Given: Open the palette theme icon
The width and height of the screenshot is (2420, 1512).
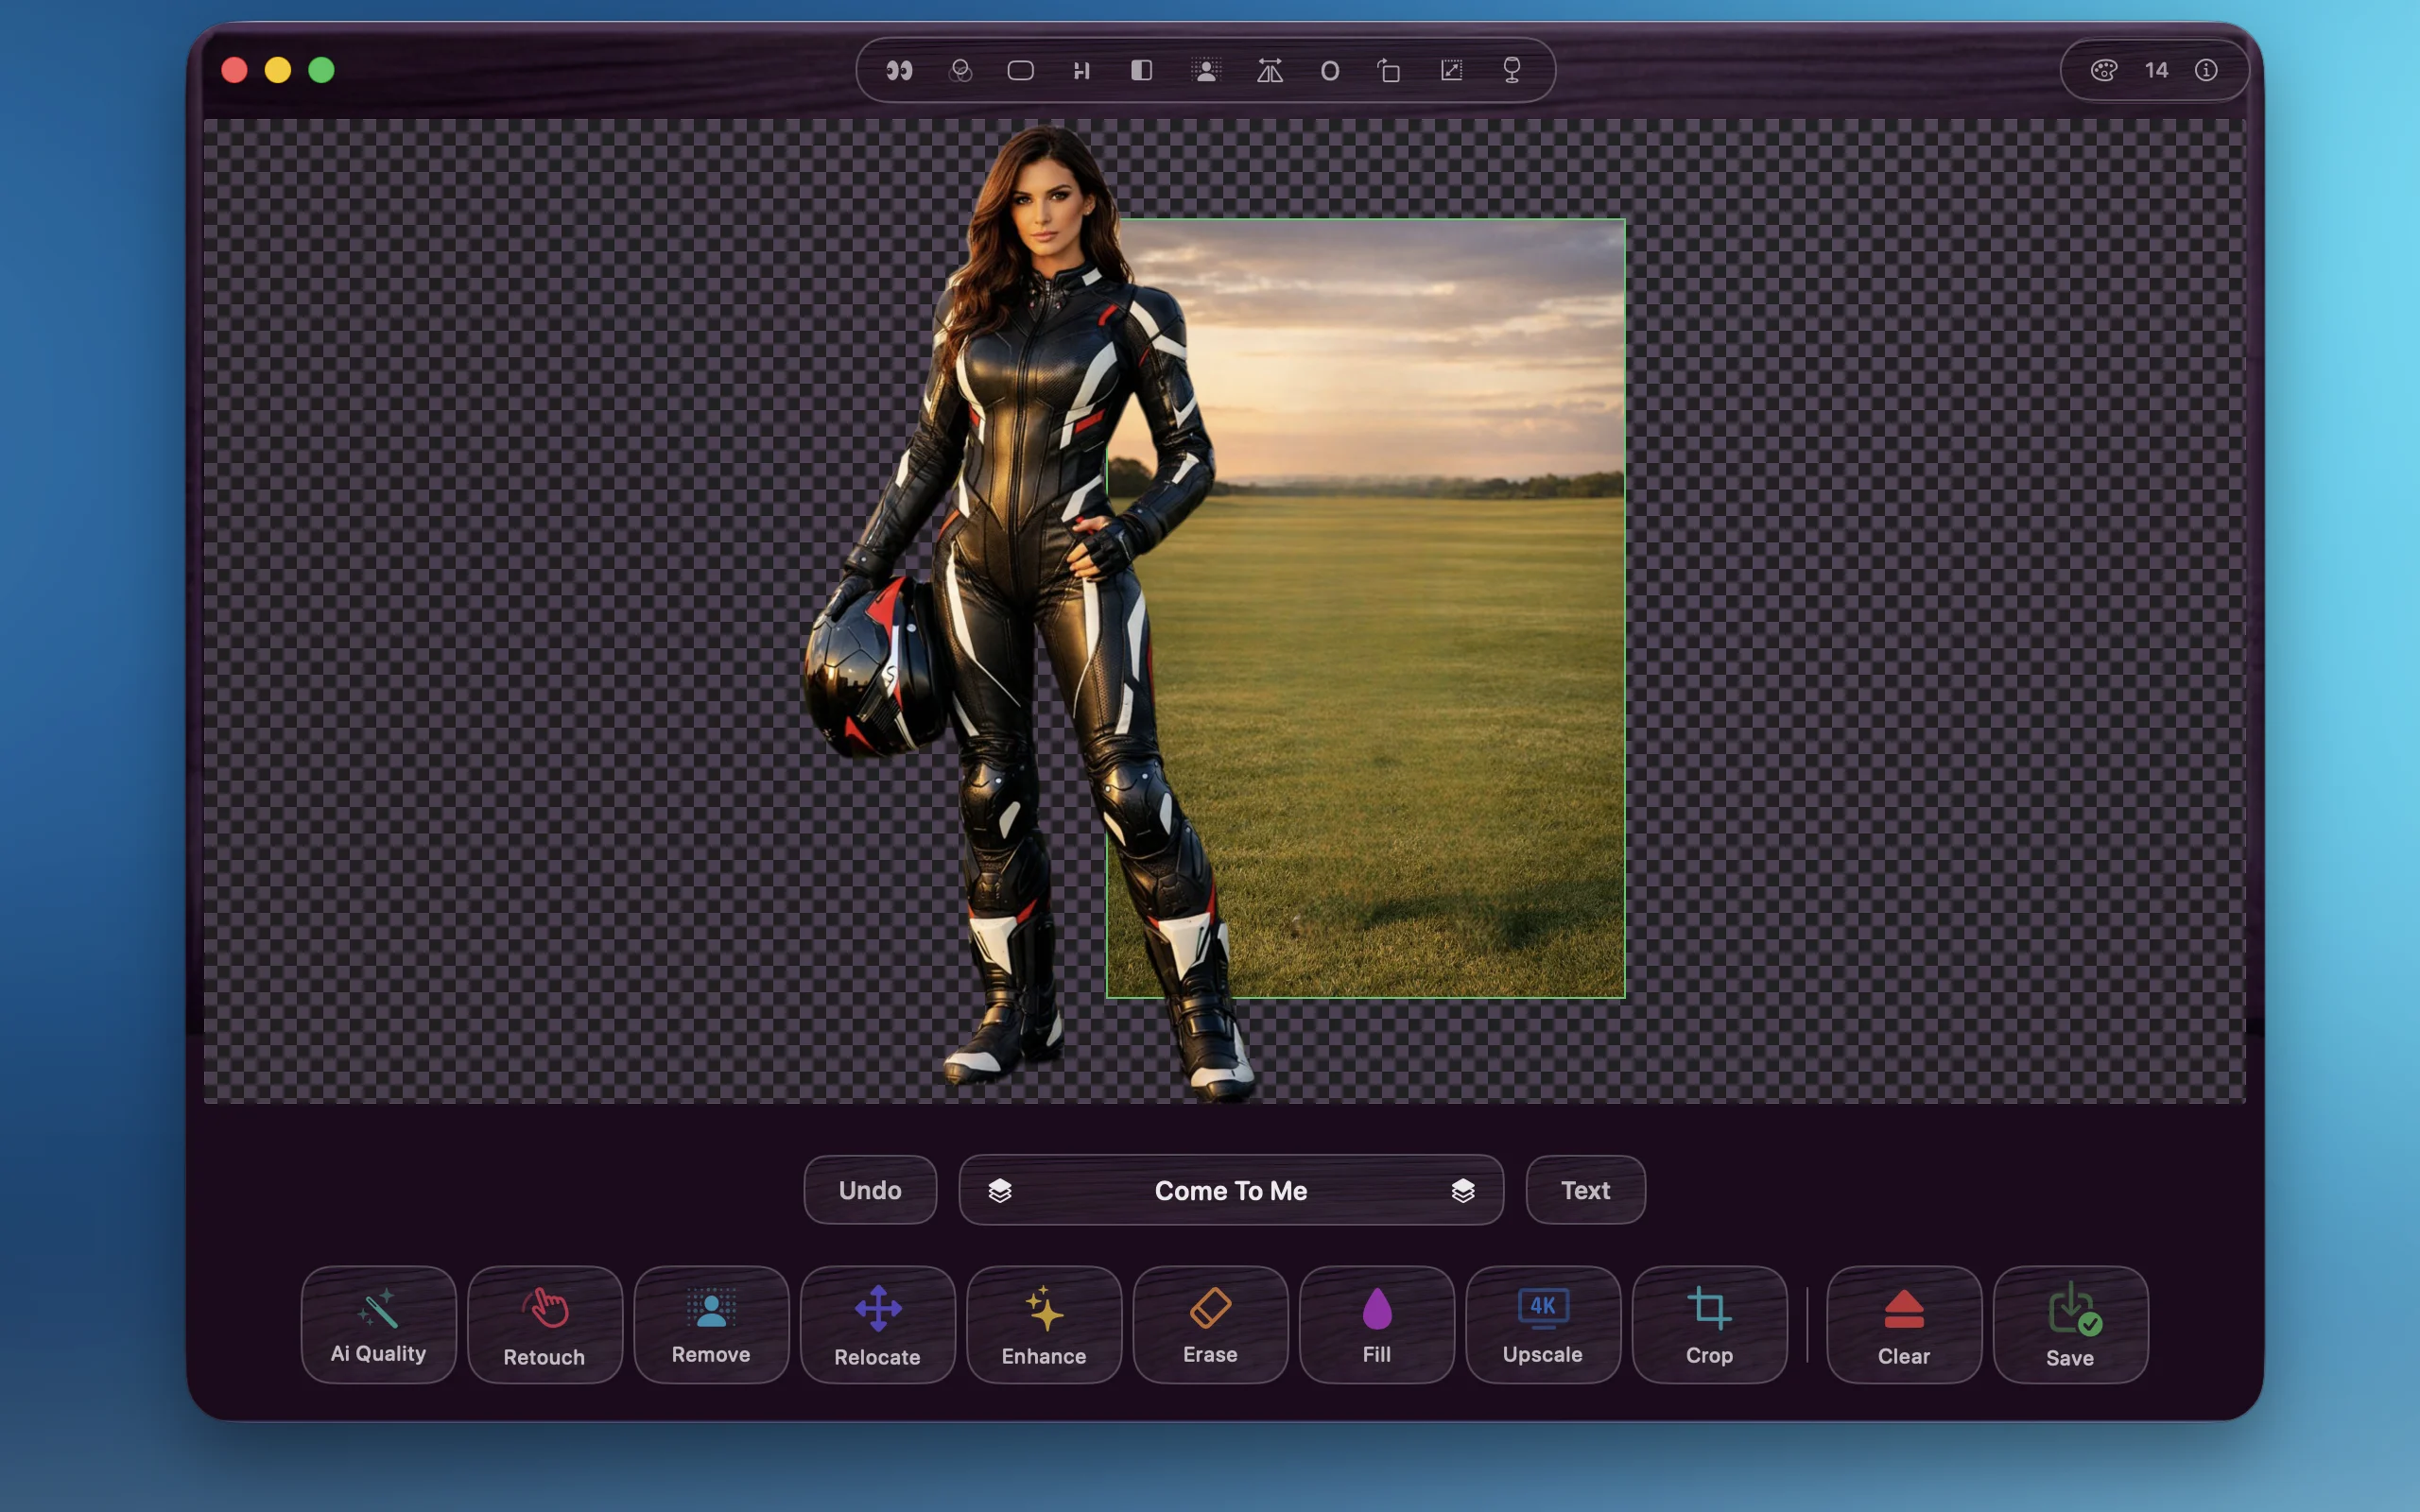Looking at the screenshot, I should point(2103,70).
